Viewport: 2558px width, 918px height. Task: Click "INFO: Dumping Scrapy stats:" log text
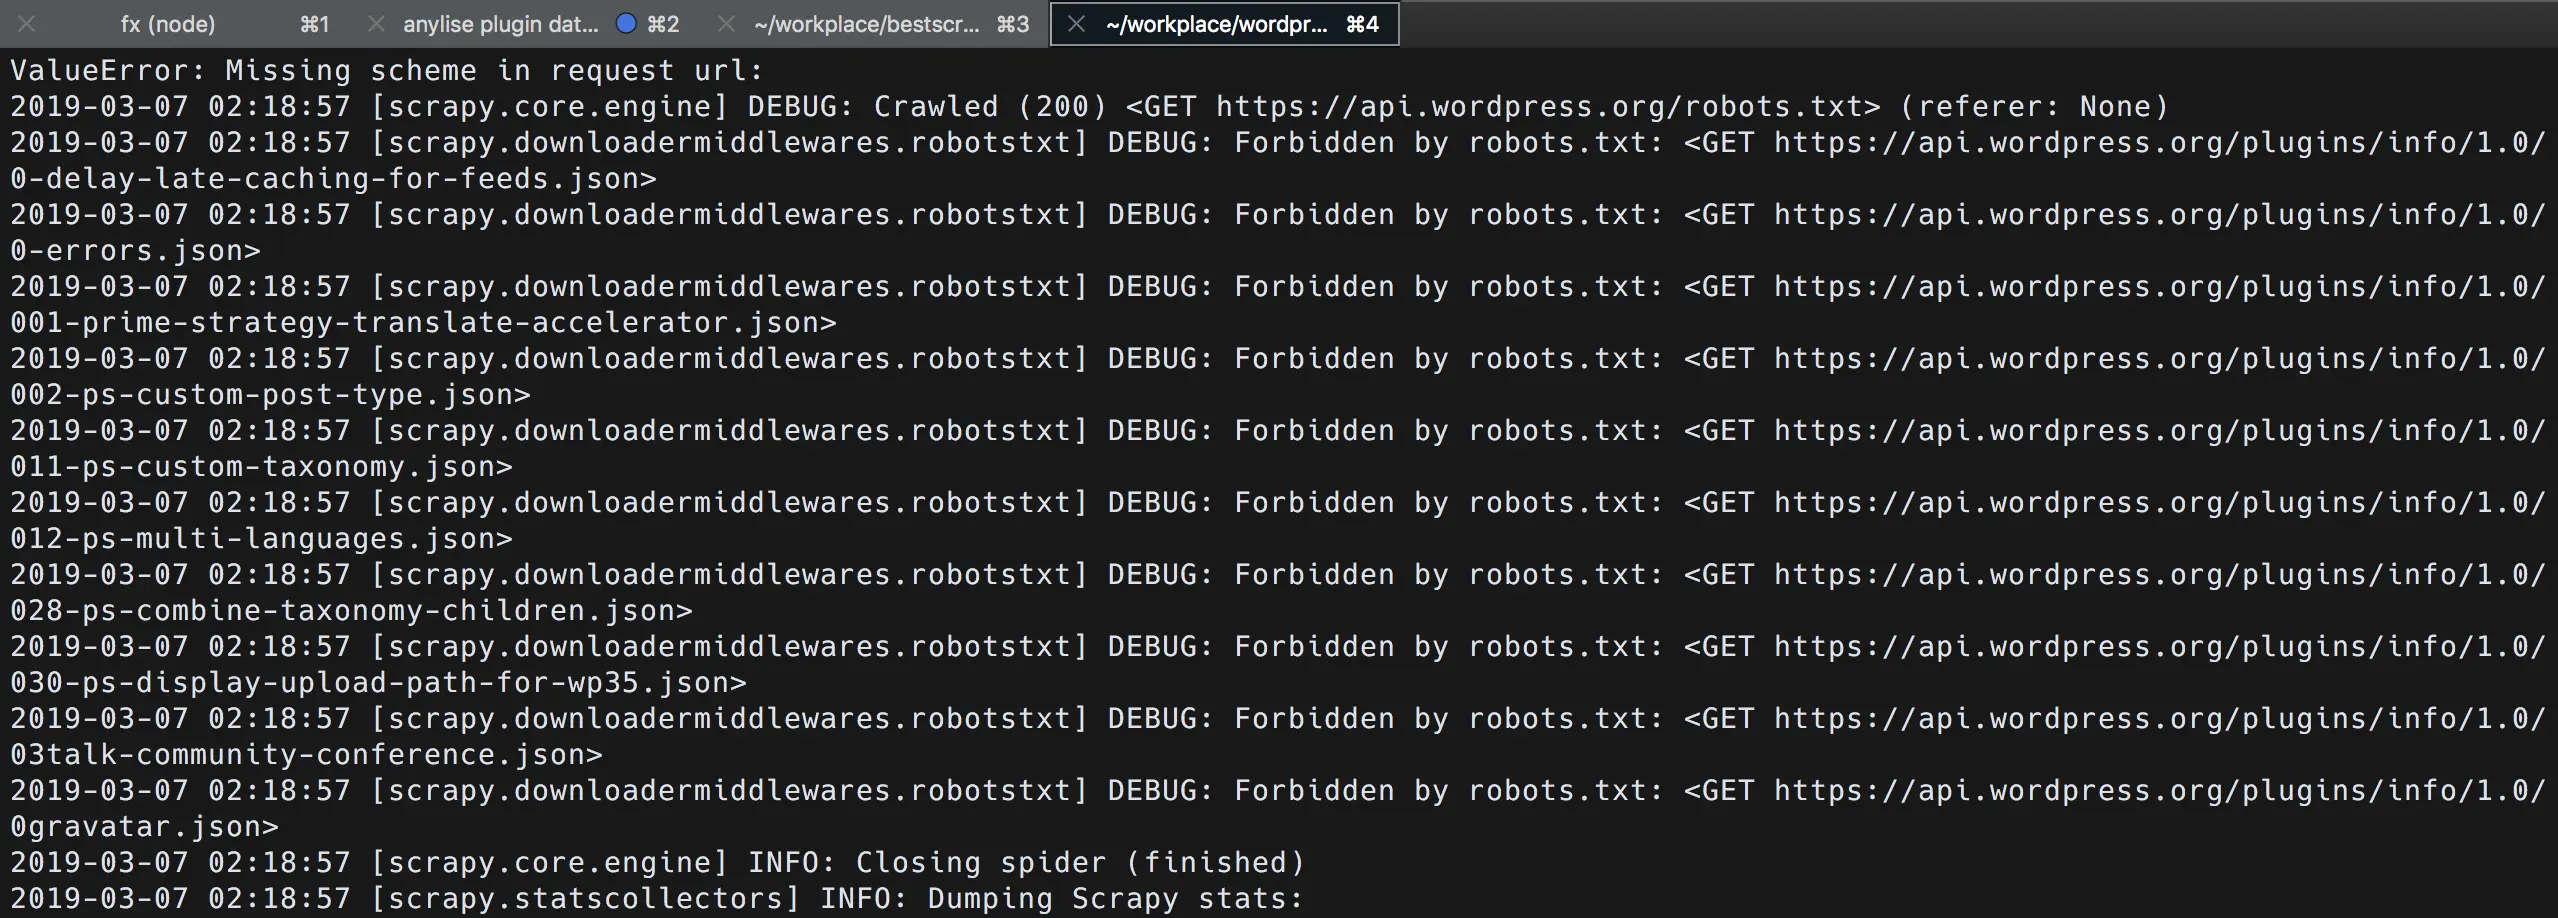[x=1062, y=898]
